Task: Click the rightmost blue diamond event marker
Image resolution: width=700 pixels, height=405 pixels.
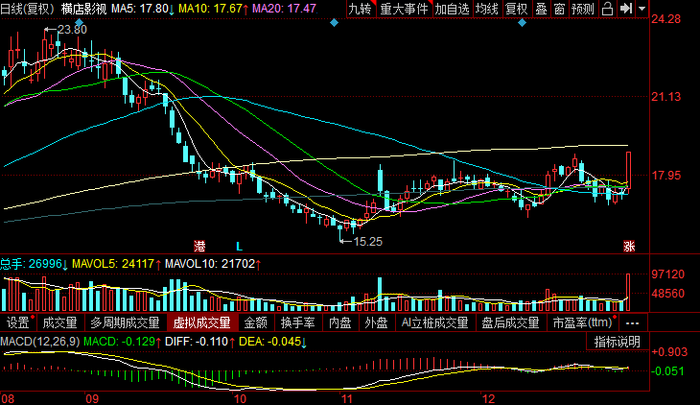Action: click(522, 22)
